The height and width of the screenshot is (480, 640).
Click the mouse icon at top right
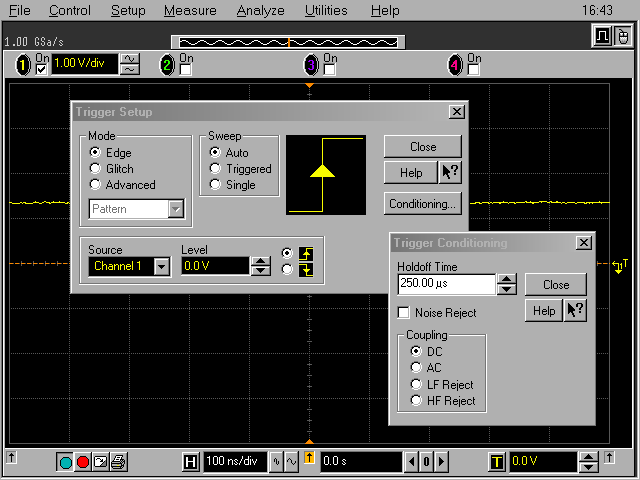tap(622, 37)
